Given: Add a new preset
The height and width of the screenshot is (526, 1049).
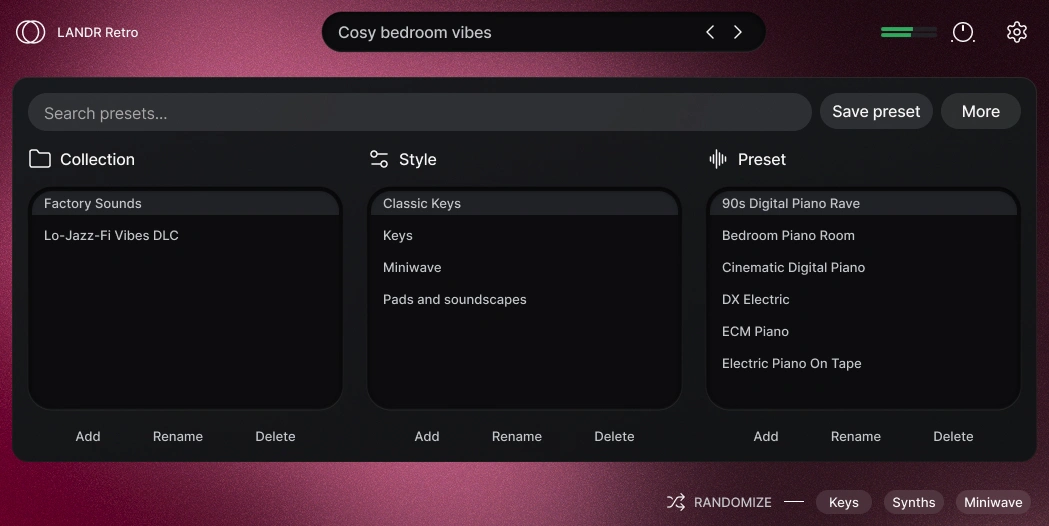Looking at the screenshot, I should (766, 436).
